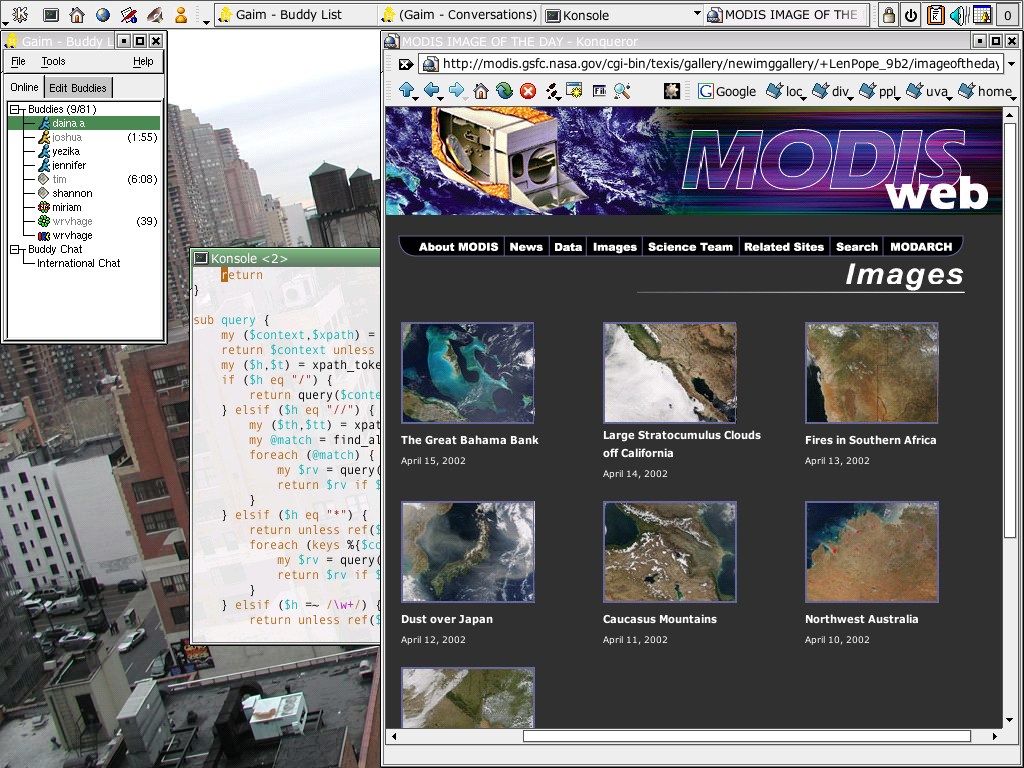
Task: Click the Related Sites navigation link
Action: point(784,247)
